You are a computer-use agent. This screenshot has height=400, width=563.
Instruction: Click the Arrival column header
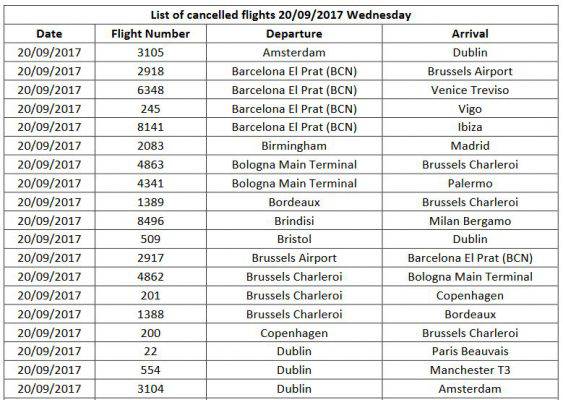point(470,34)
